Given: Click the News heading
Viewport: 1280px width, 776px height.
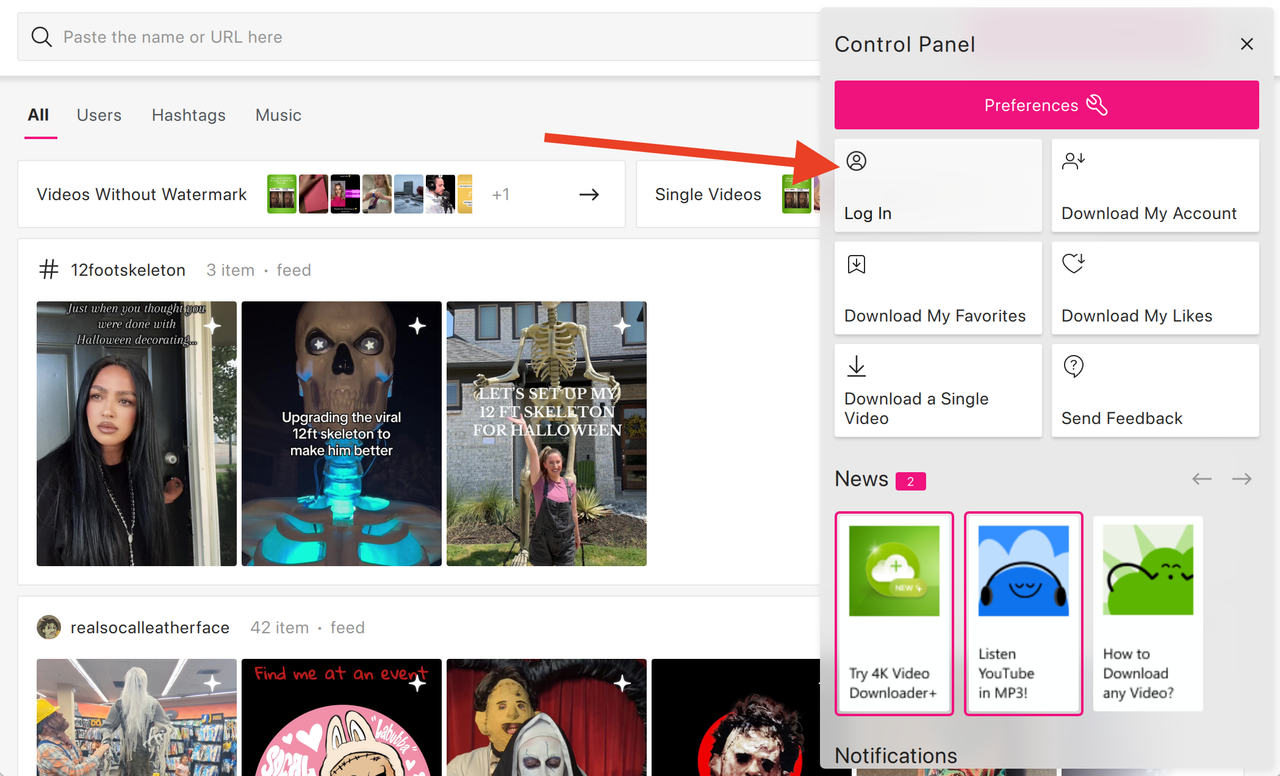Looking at the screenshot, I should pos(862,479).
